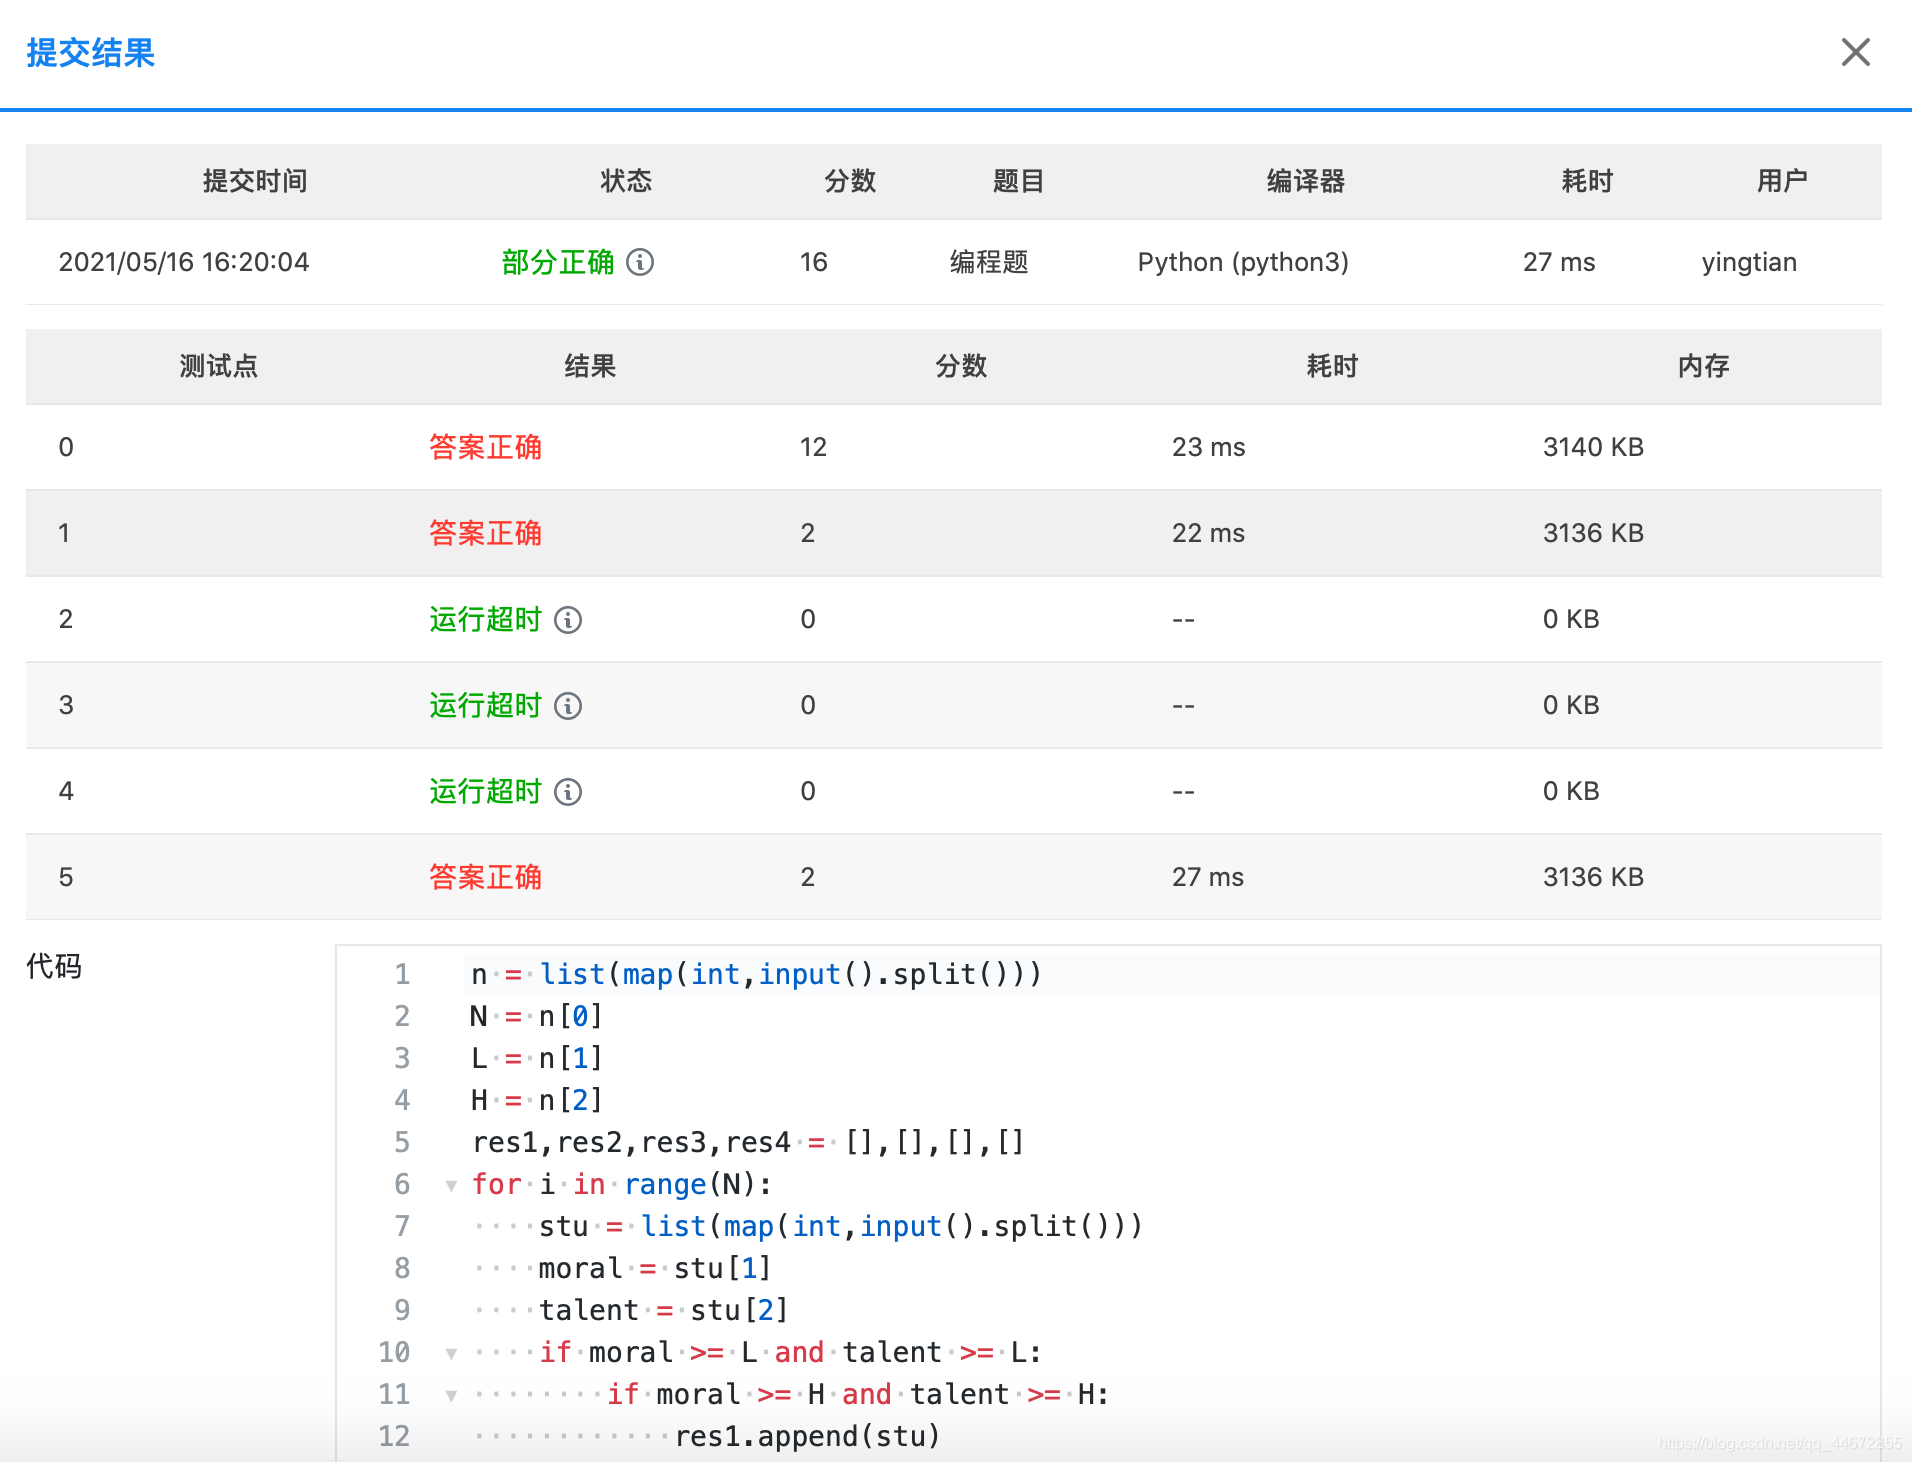1912x1462 pixels.
Task: Click the 3140 KB memory value
Action: (1593, 447)
